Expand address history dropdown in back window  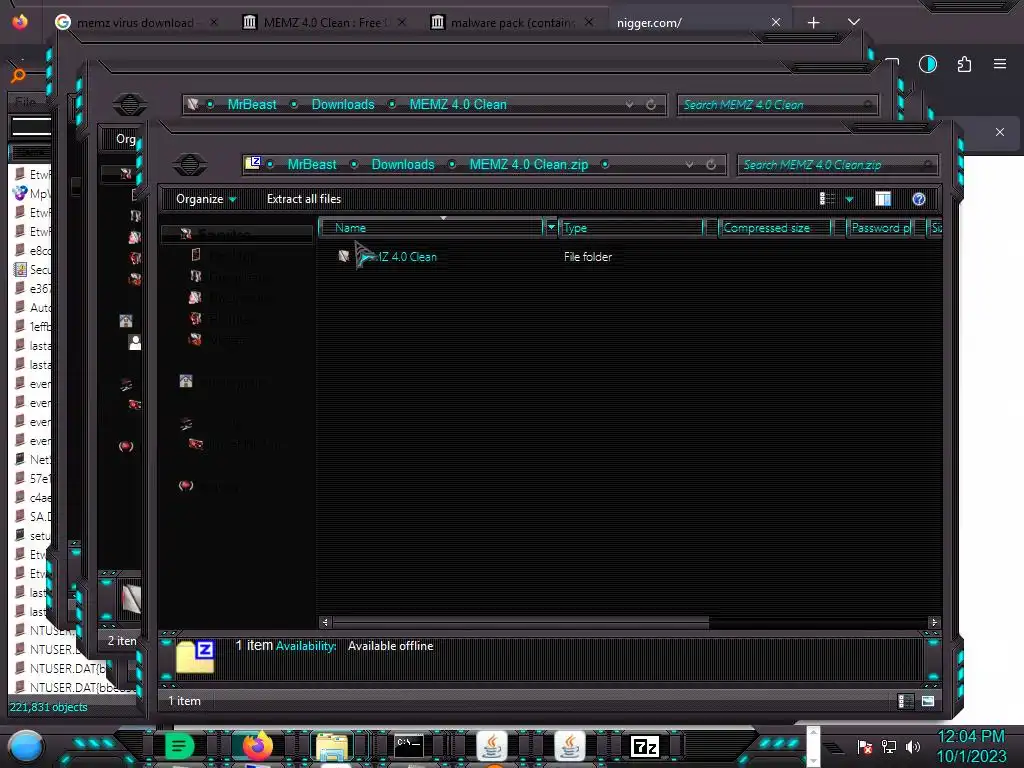tap(629, 104)
